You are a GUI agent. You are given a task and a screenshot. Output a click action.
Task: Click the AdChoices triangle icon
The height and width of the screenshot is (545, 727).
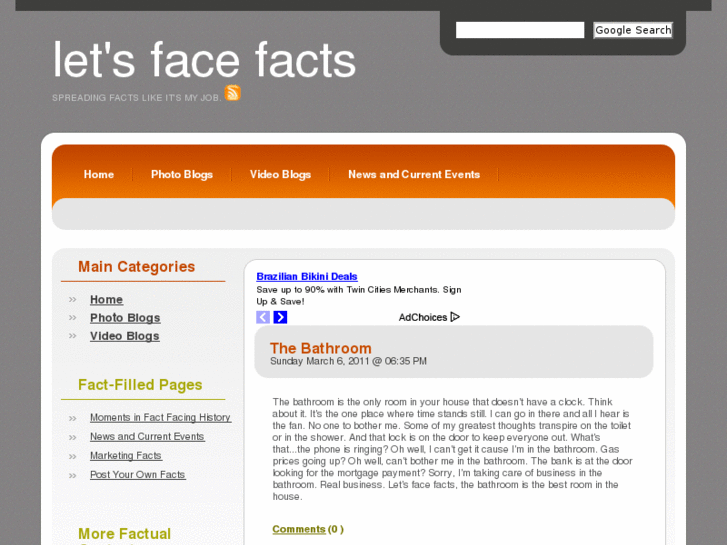click(455, 317)
